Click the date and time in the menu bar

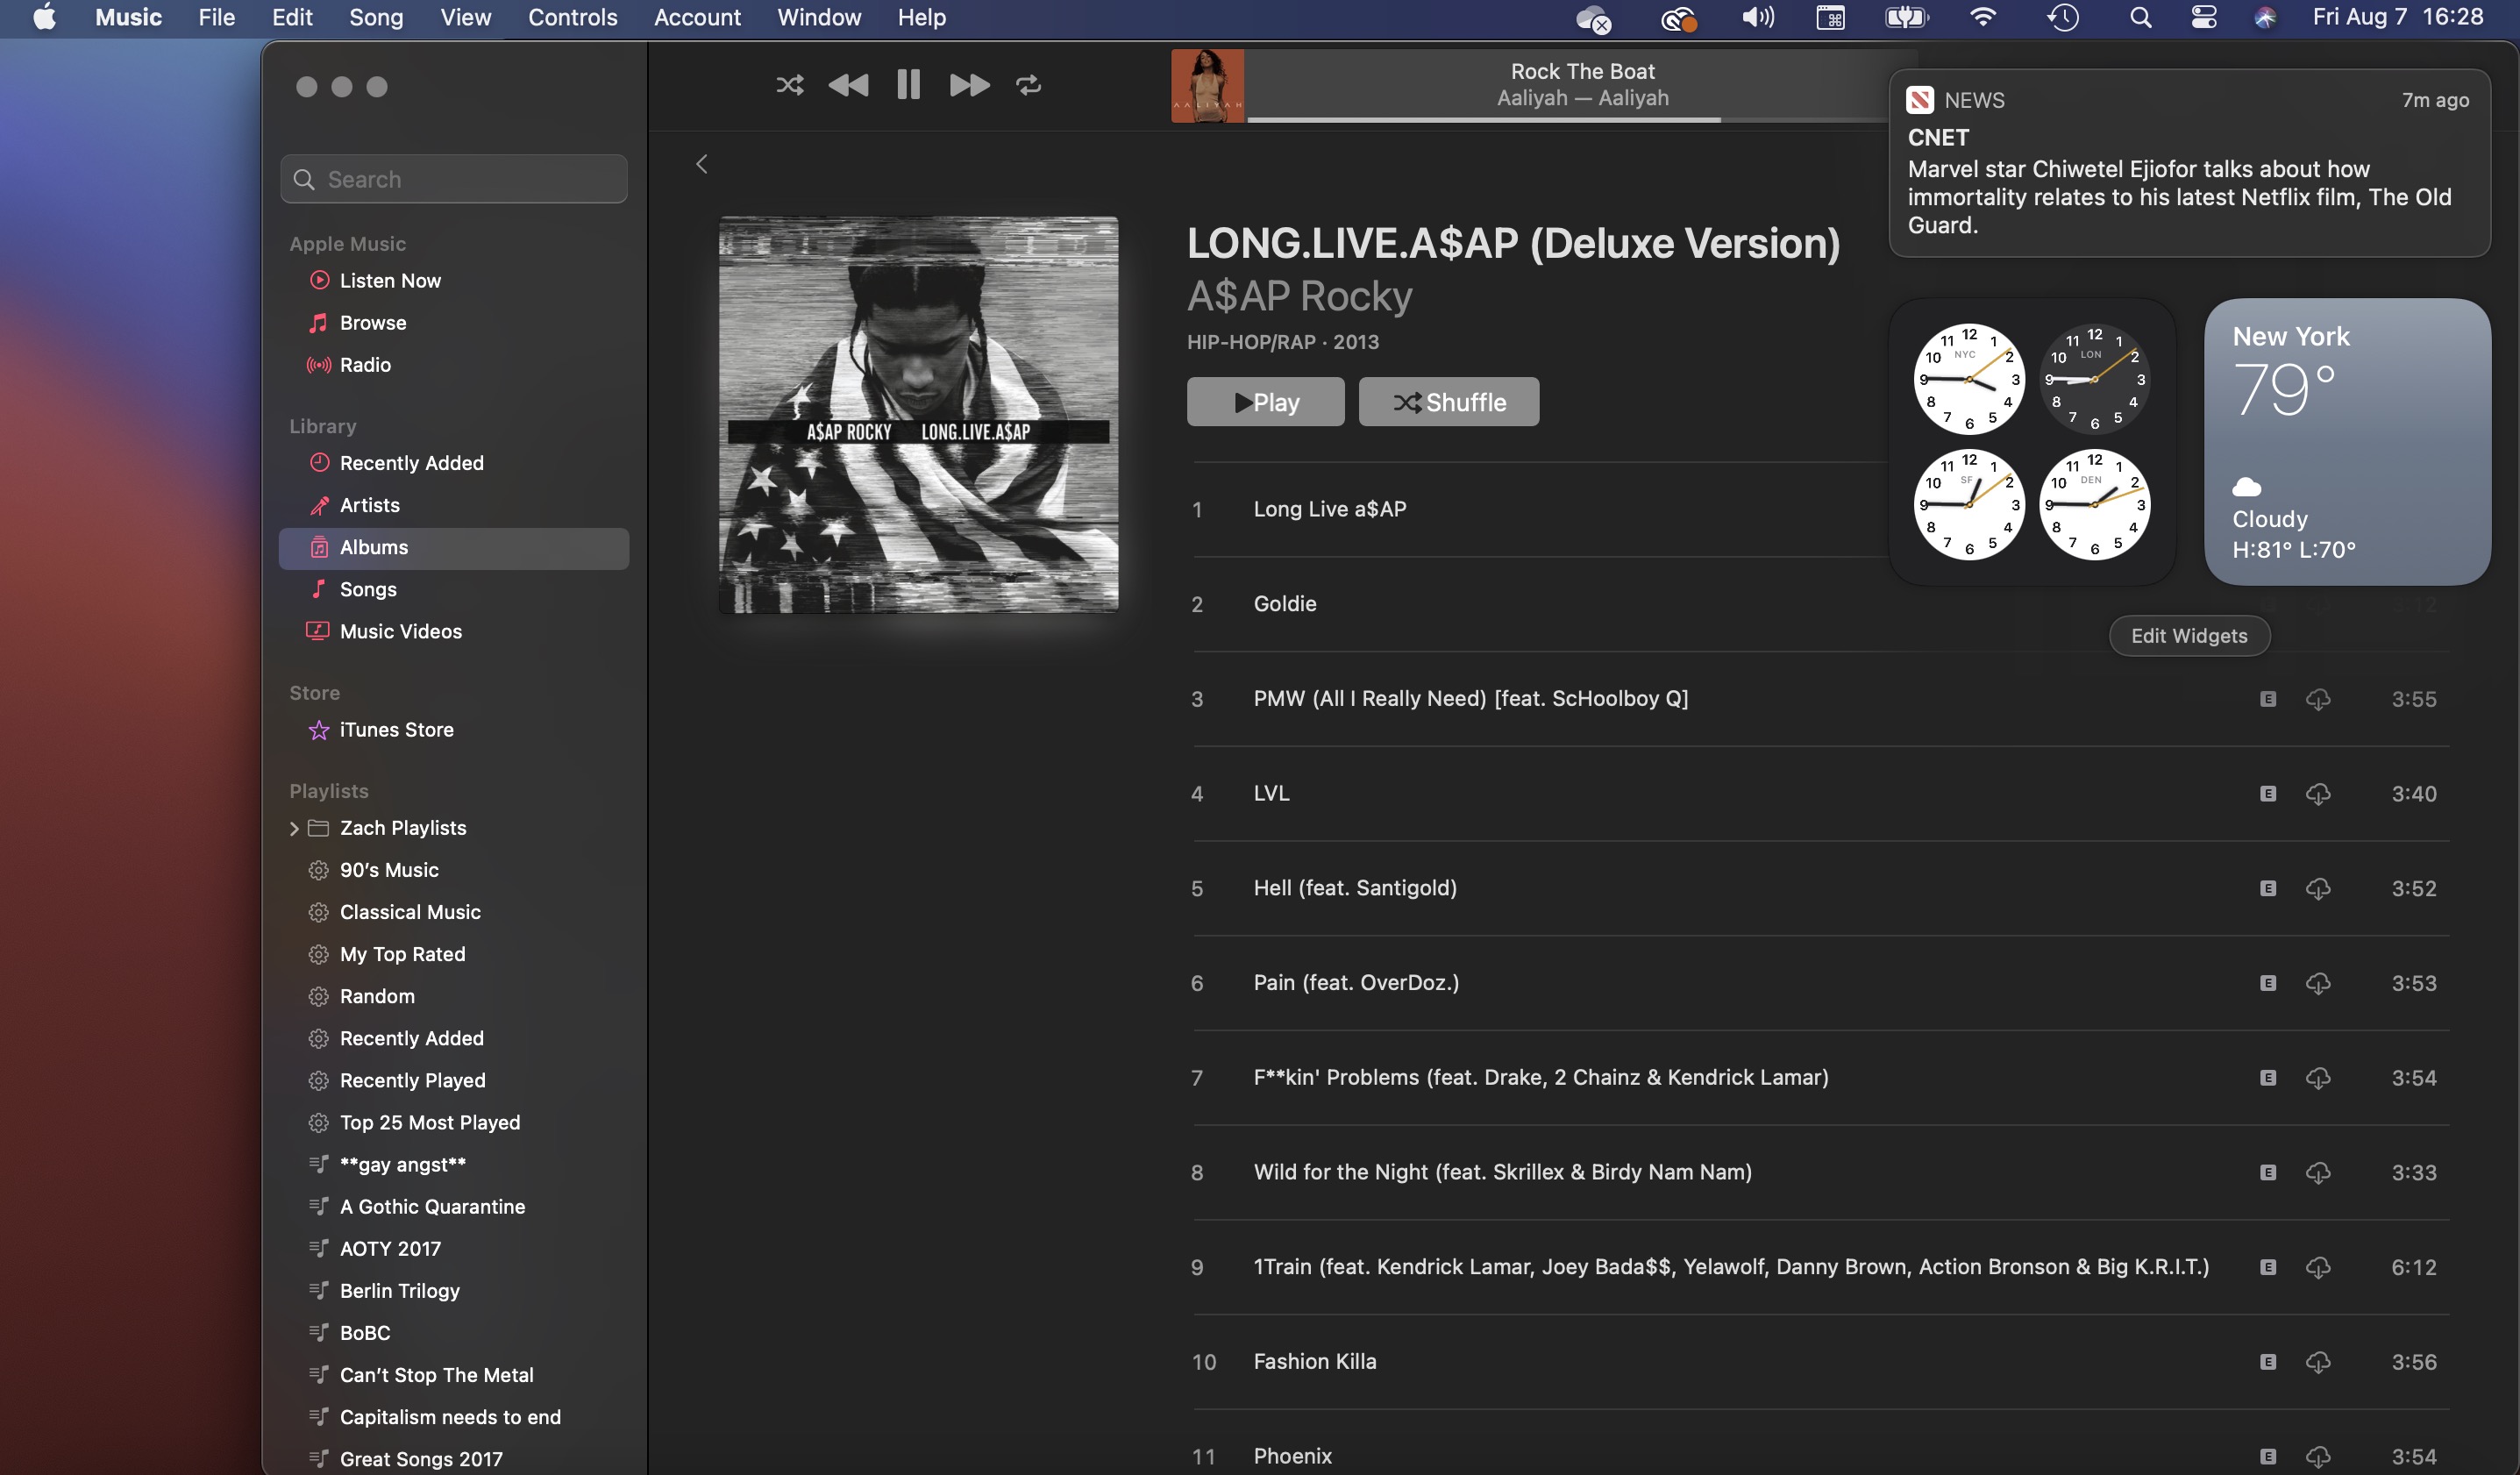tap(2397, 17)
